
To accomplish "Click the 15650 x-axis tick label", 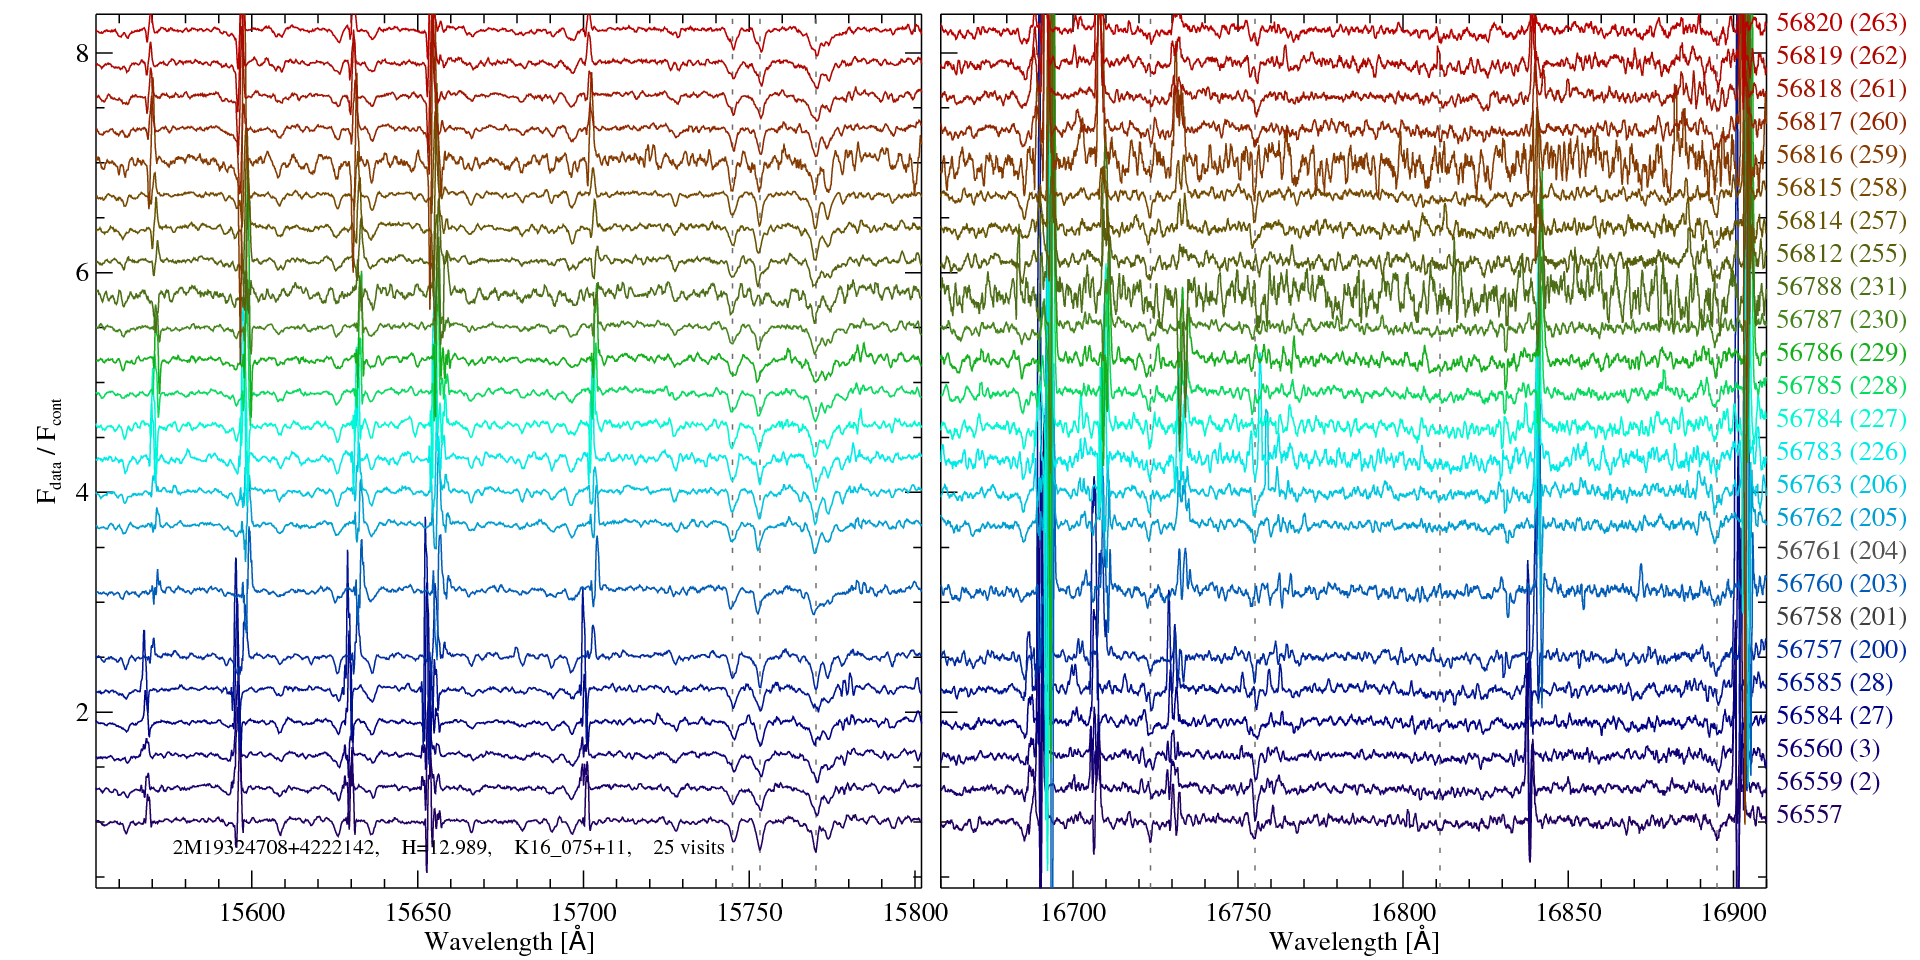I will pyautogui.click(x=418, y=913).
